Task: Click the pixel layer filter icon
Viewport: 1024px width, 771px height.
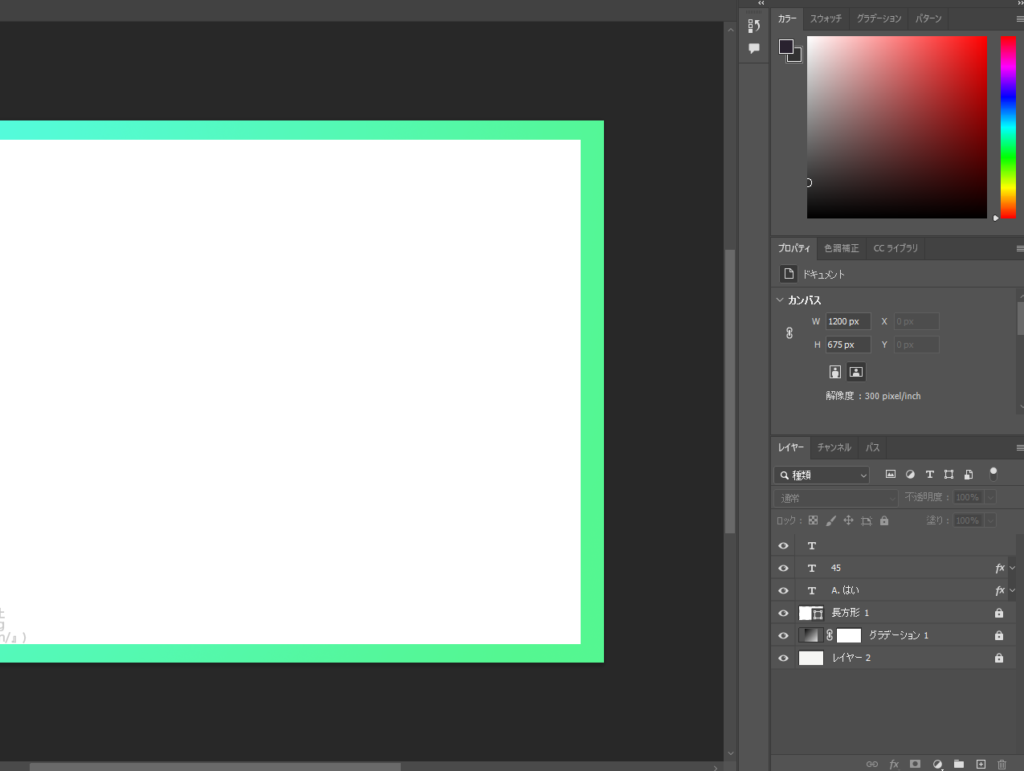Action: click(890, 474)
